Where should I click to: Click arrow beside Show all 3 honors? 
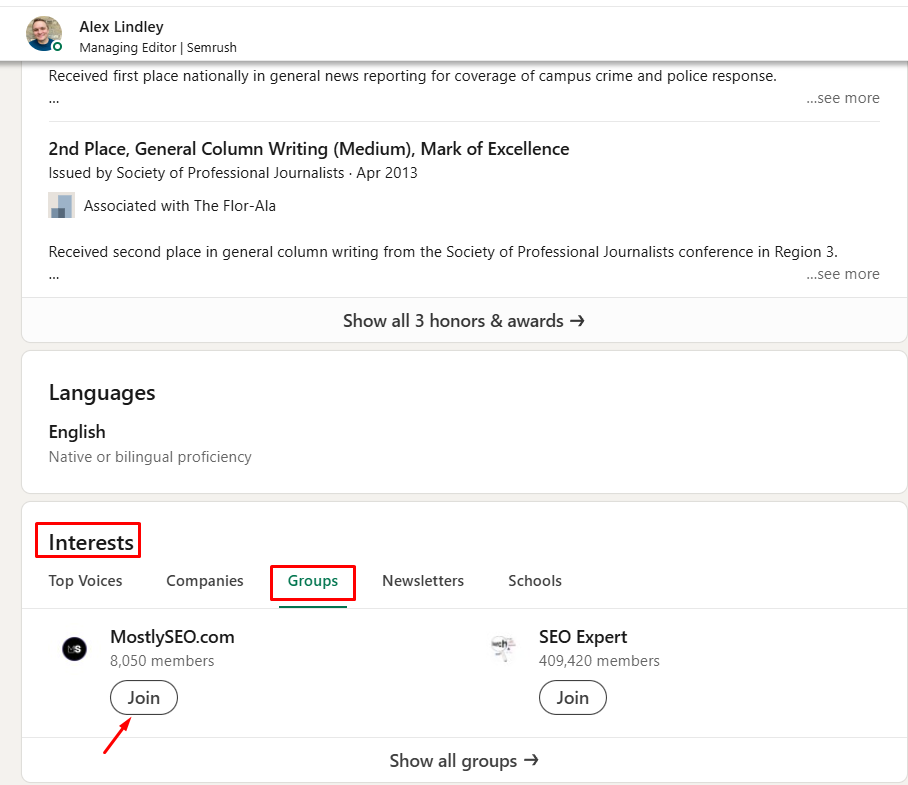click(x=577, y=320)
